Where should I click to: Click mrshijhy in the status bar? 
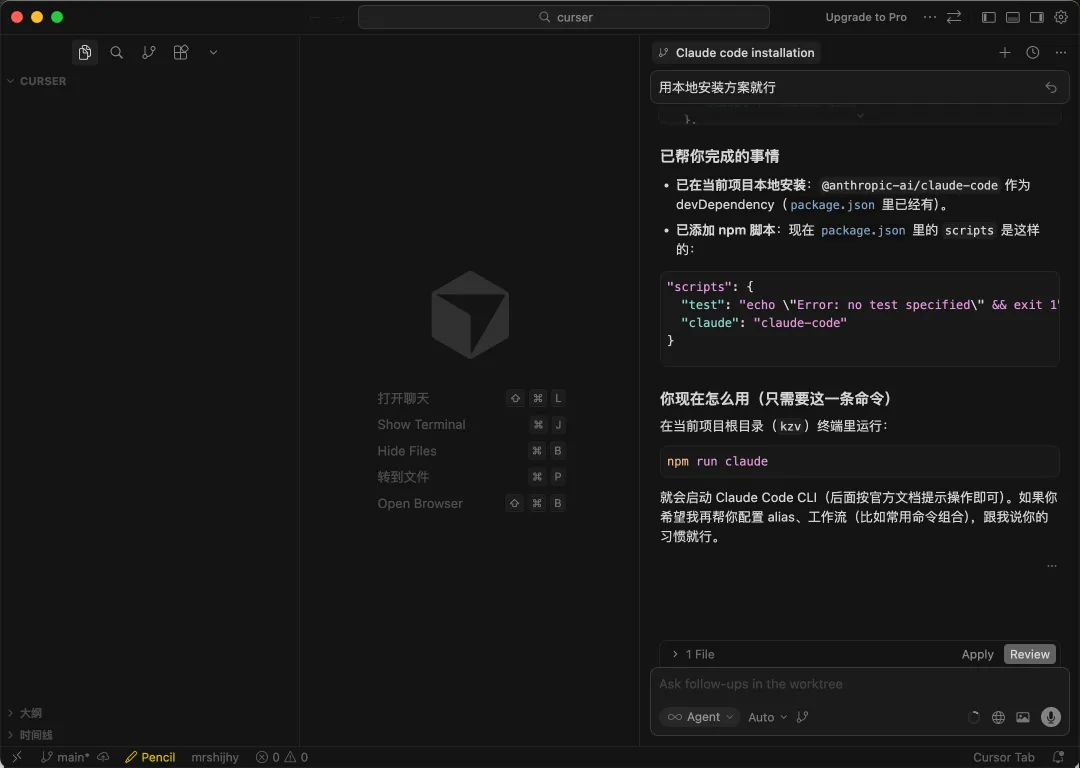tap(215, 757)
